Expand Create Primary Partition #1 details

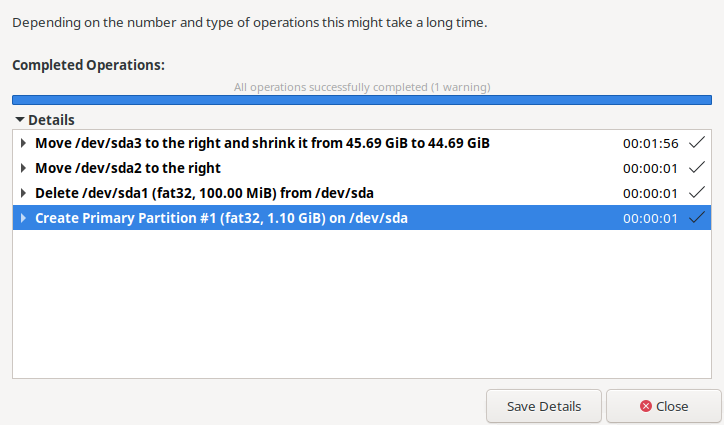point(23,218)
